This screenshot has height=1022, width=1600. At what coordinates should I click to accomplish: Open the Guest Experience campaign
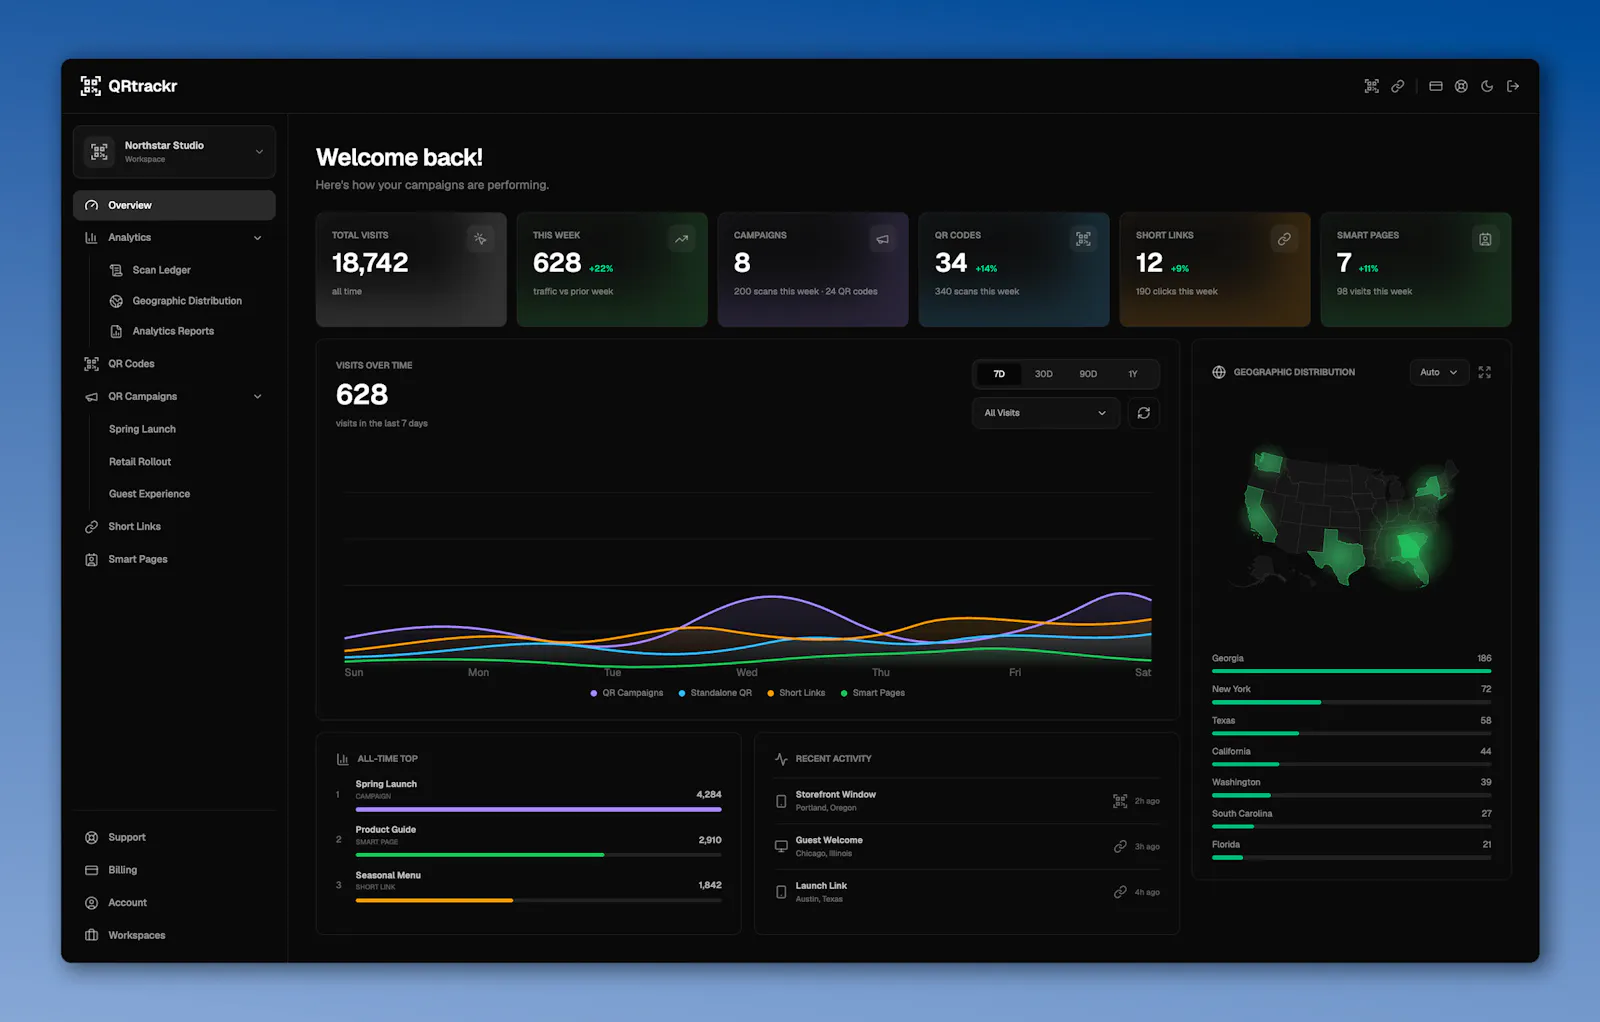pos(149,494)
